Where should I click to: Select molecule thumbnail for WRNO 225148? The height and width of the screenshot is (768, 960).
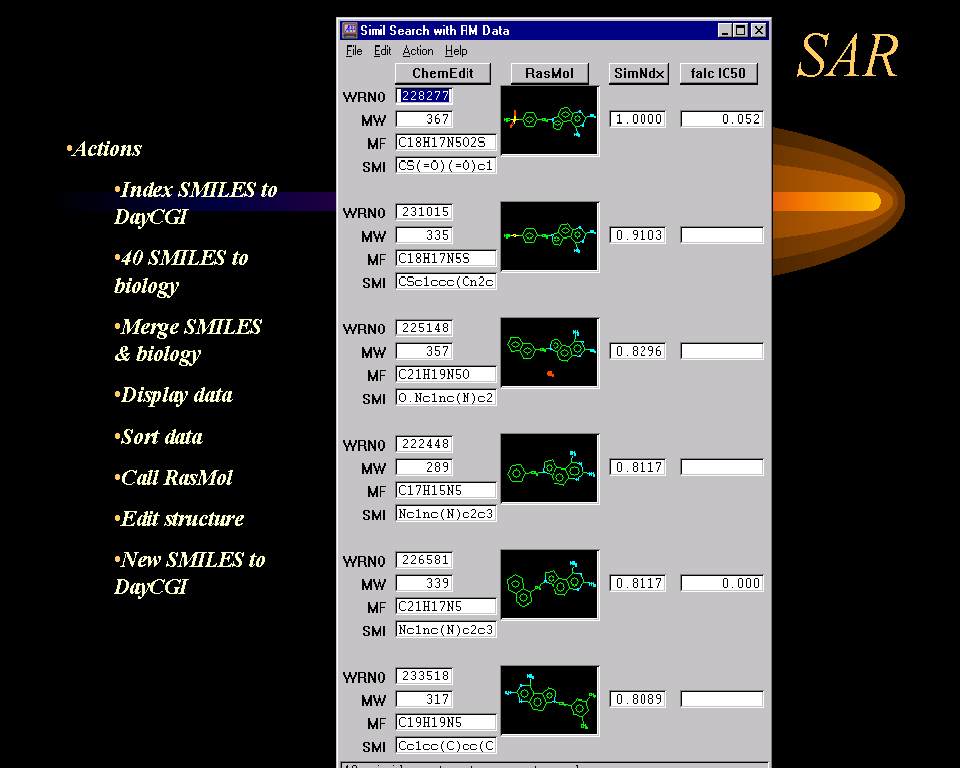coord(549,352)
